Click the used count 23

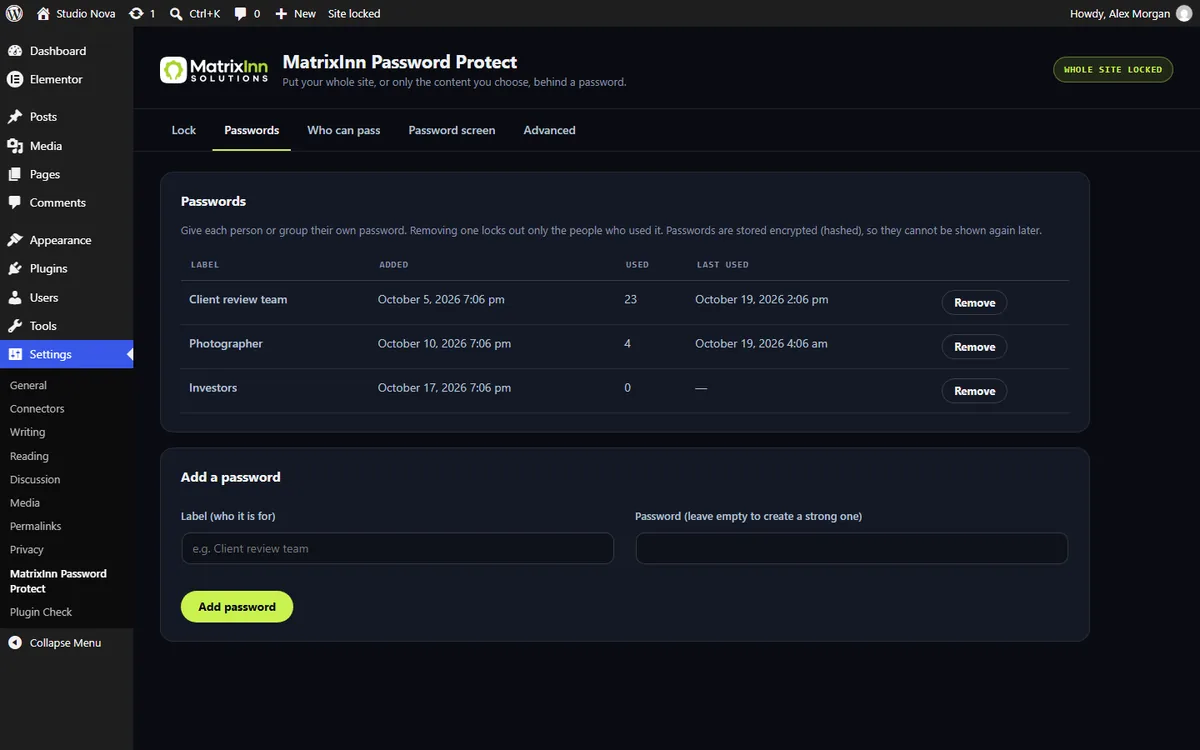630,300
